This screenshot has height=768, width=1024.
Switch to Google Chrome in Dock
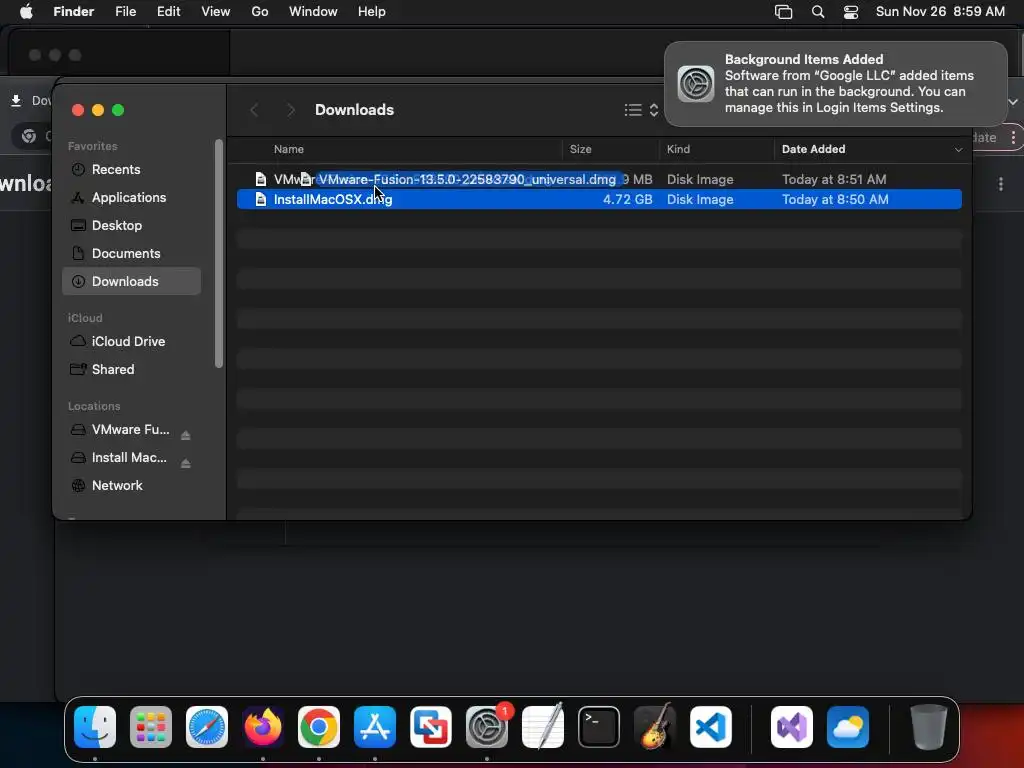tap(319, 727)
